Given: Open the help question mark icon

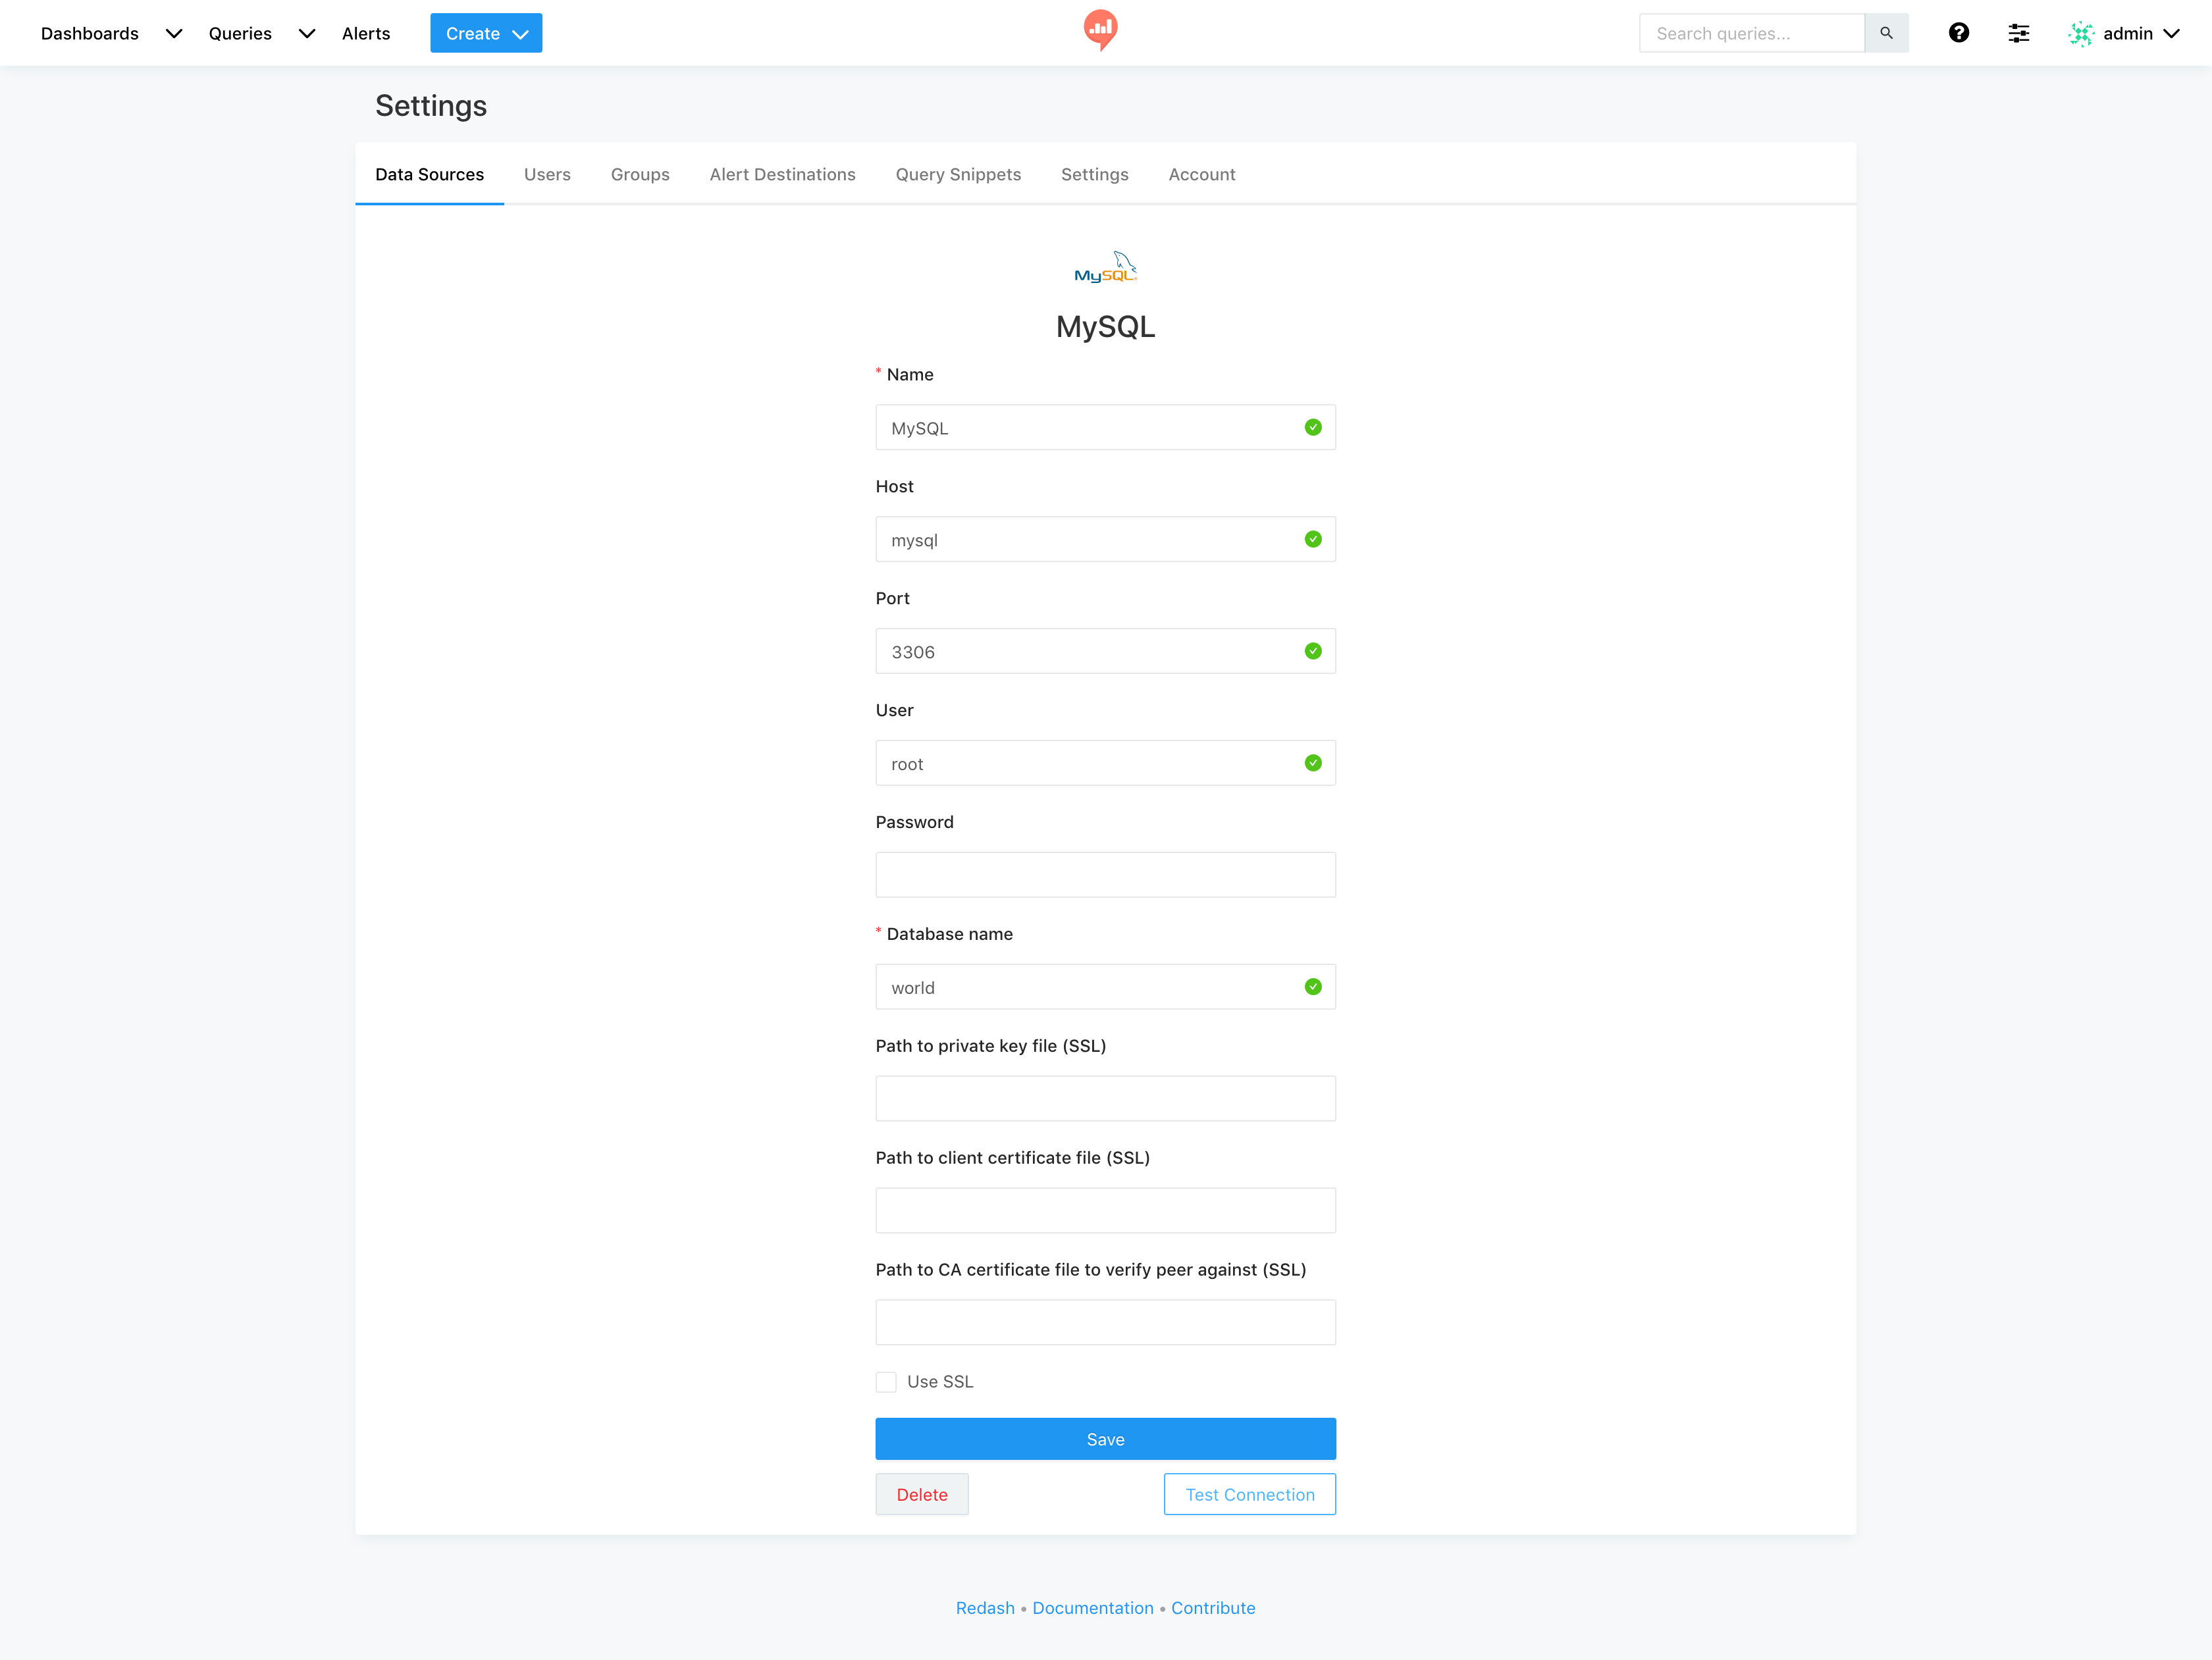Looking at the screenshot, I should tap(1958, 33).
